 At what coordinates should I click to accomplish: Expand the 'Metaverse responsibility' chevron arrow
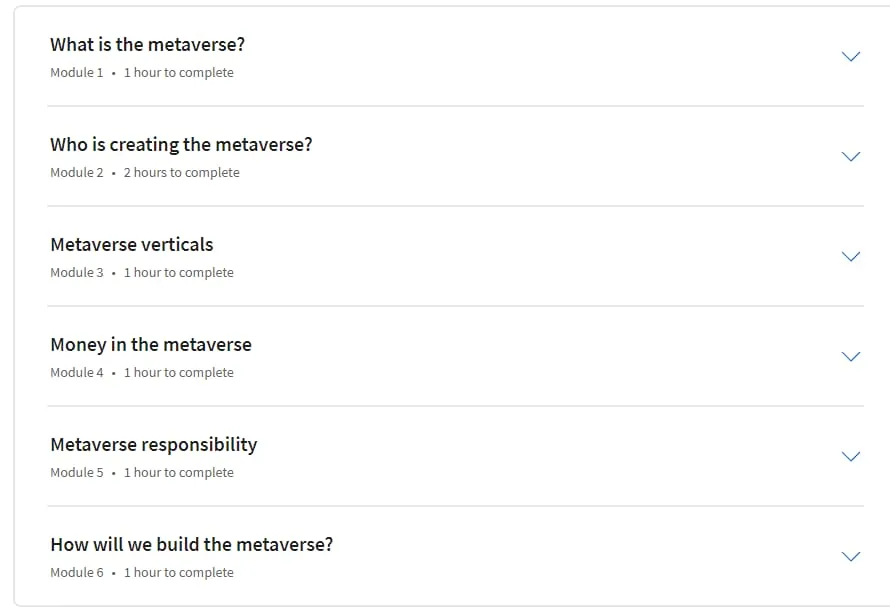tap(850, 456)
